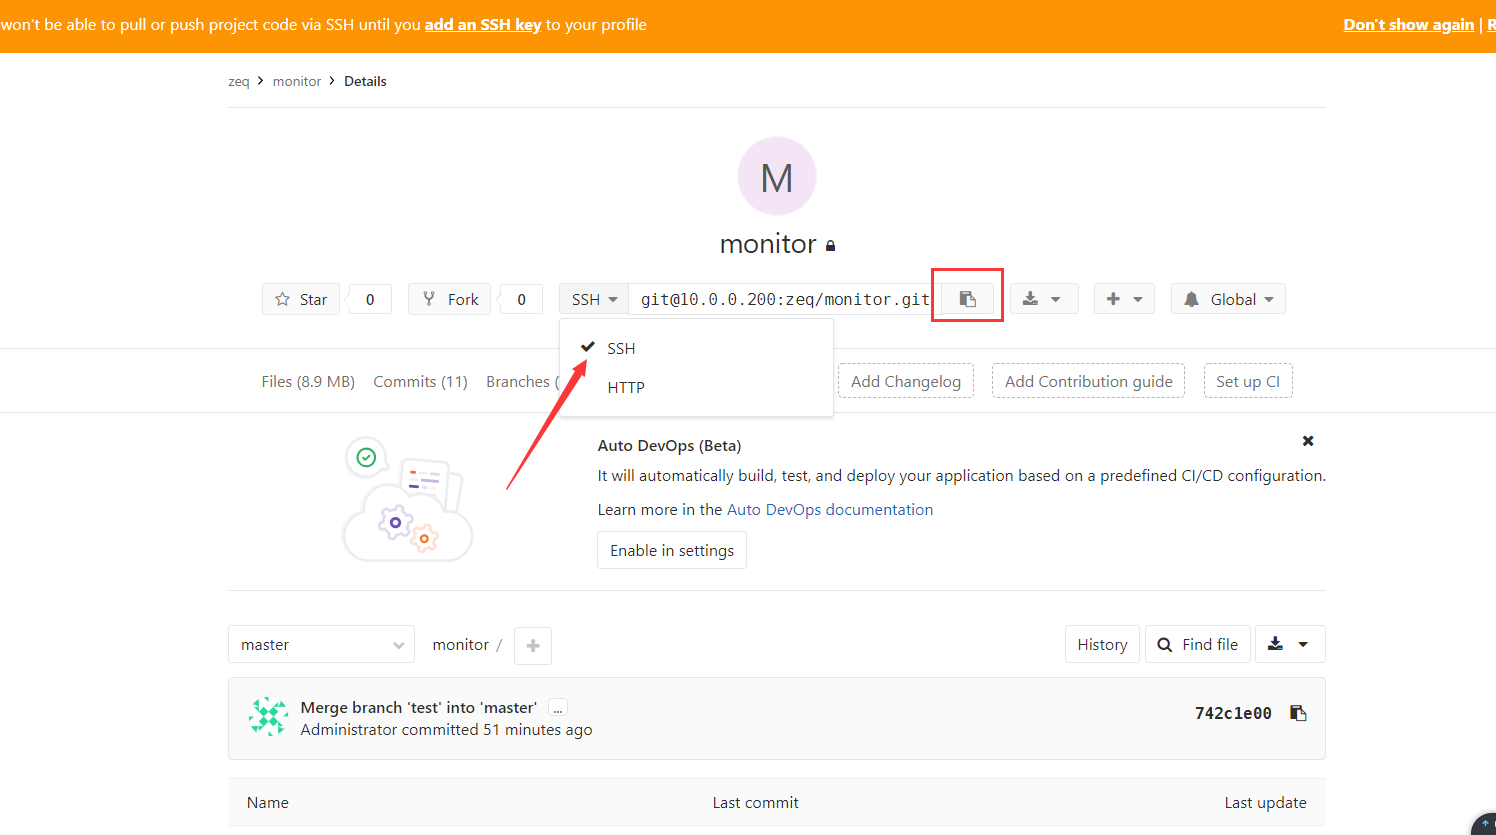Viewport: 1496px width, 835px height.
Task: Fork the monitor repository
Action: [x=450, y=299]
